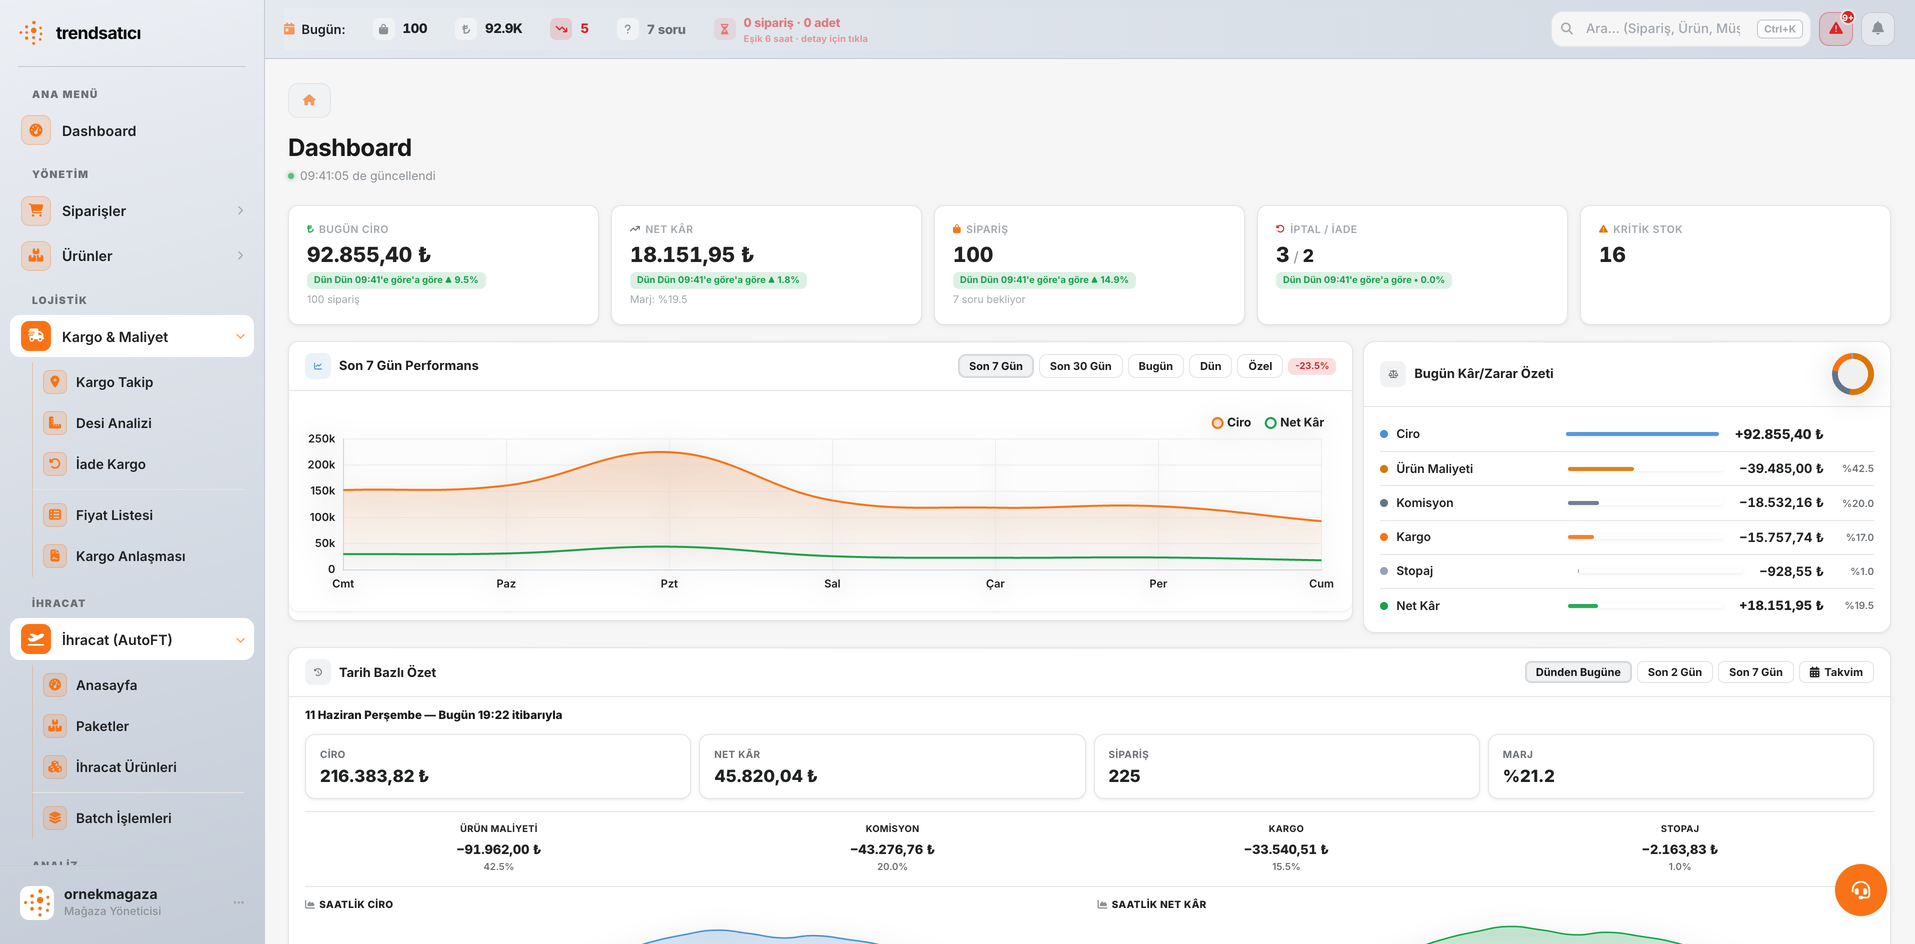Expand the Ürünler menu chevron
This screenshot has height=944, width=1915.
(240, 256)
